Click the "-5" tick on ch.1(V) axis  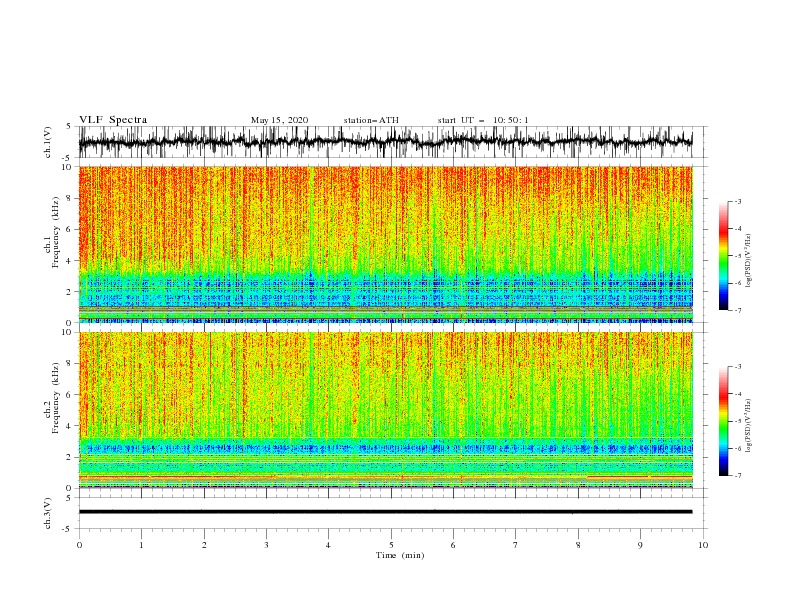pyautogui.click(x=68, y=158)
